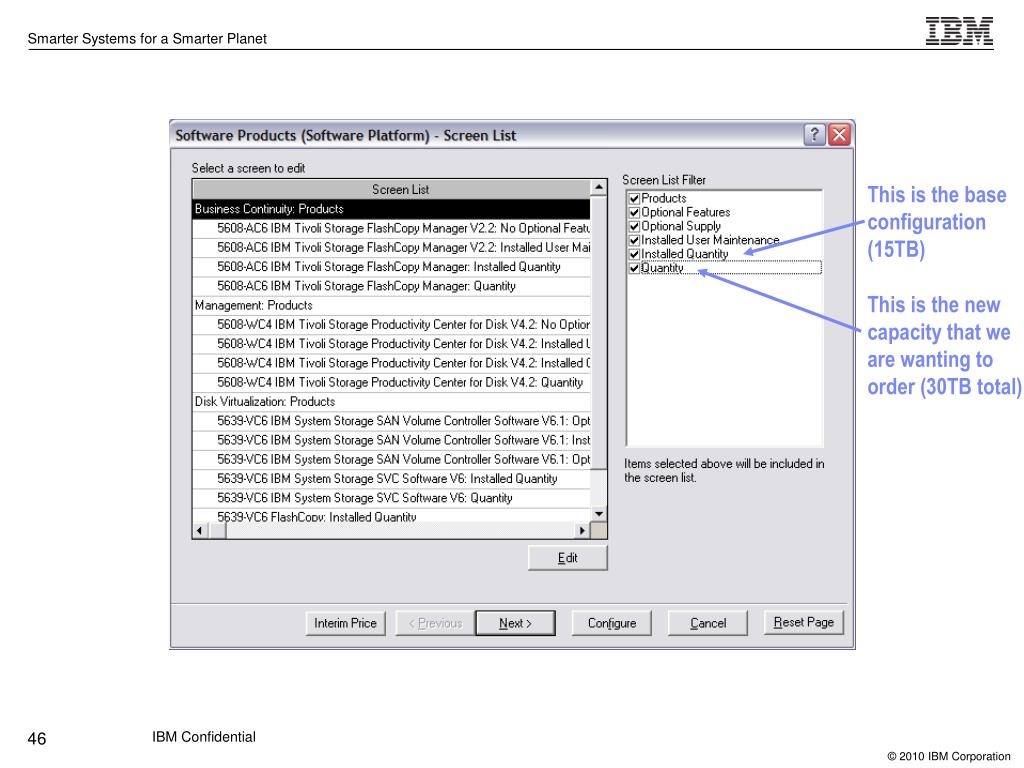Click scroll down arrow of screen list
This screenshot has height=768, width=1024.
coord(599,514)
